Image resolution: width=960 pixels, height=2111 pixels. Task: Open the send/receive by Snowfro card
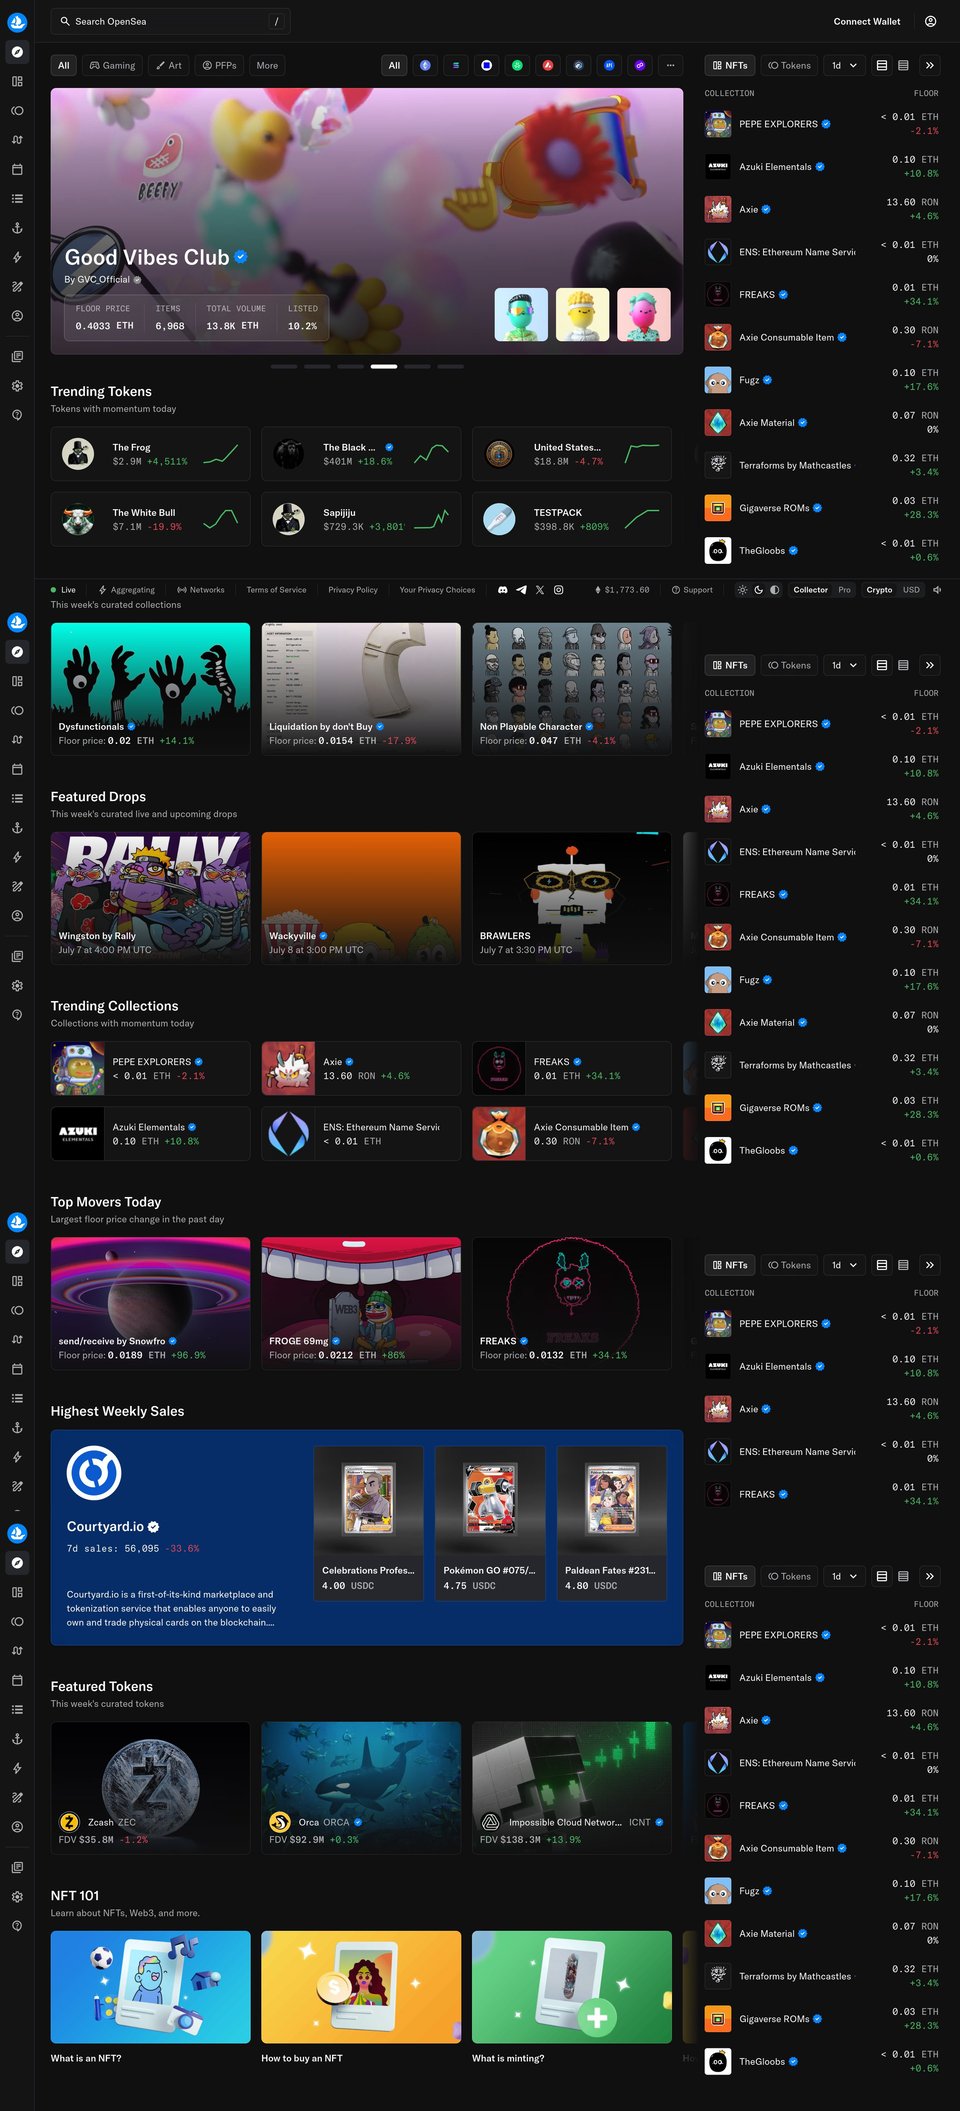click(x=151, y=1303)
